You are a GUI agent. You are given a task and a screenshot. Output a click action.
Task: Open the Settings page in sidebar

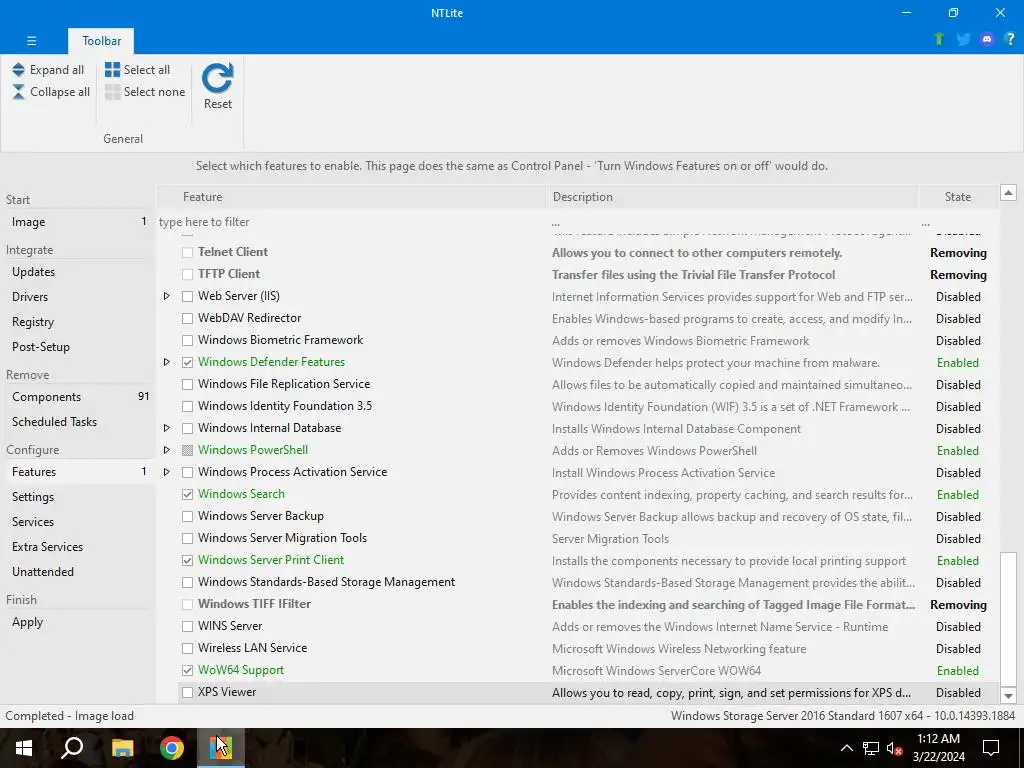[x=78, y=497]
